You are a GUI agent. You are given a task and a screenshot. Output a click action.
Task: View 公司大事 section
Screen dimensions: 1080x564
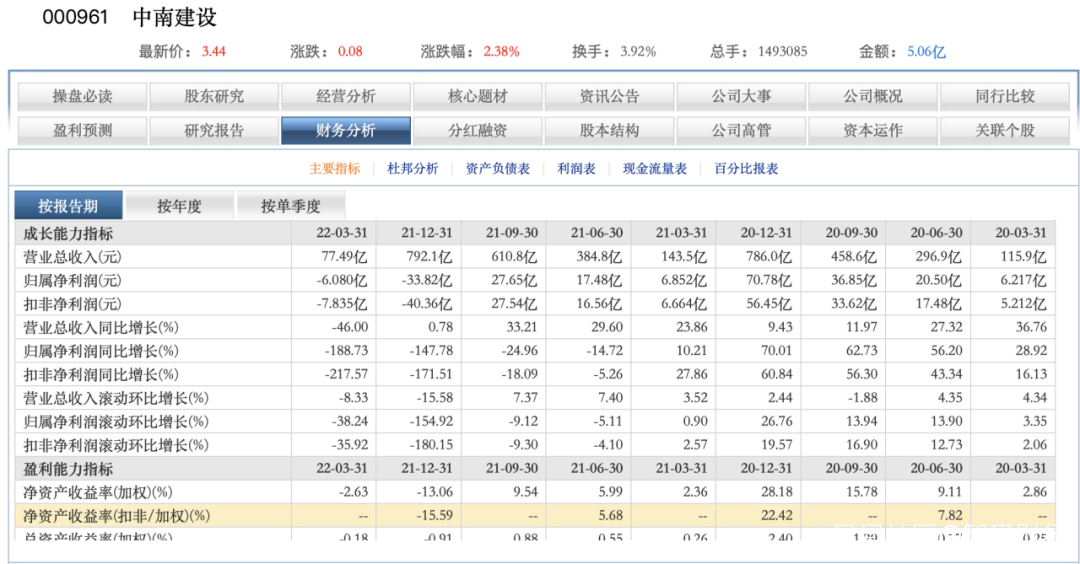(741, 97)
